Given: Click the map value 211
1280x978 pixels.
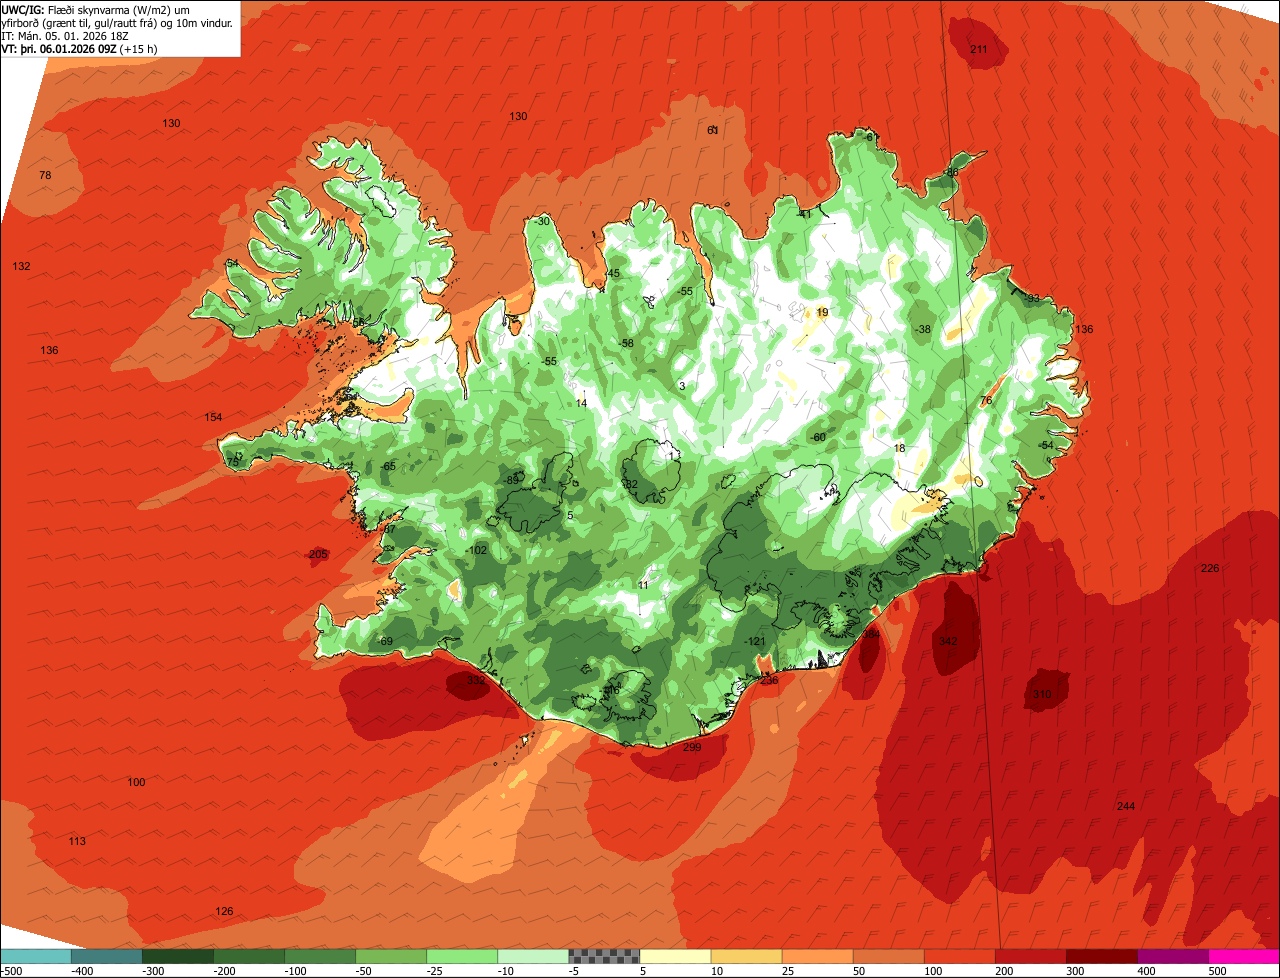Looking at the screenshot, I should (x=979, y=49).
